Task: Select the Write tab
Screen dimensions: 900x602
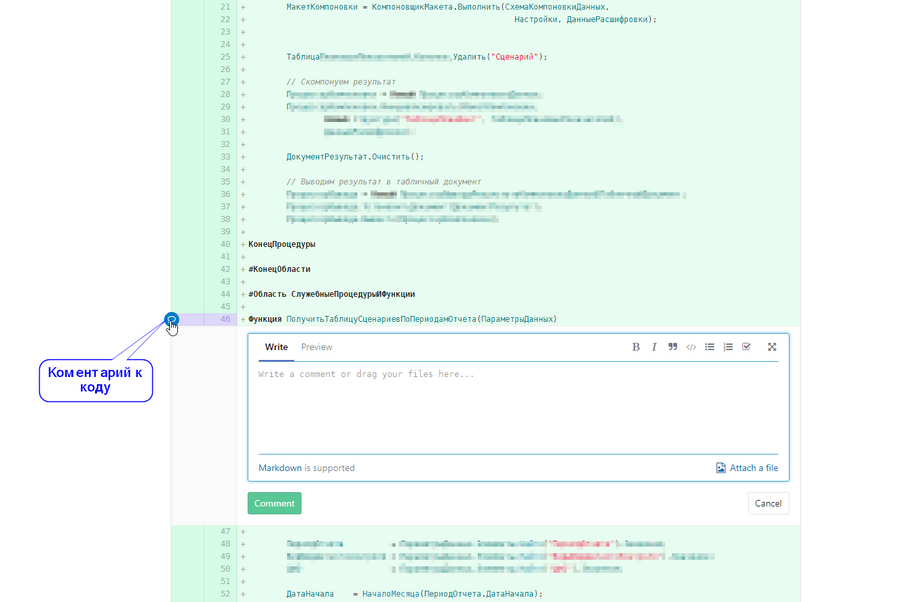Action: pos(276,347)
